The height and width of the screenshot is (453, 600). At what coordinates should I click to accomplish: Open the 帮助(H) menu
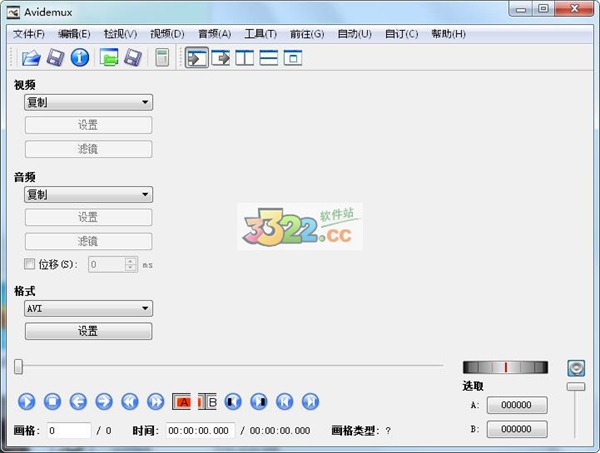click(x=448, y=34)
